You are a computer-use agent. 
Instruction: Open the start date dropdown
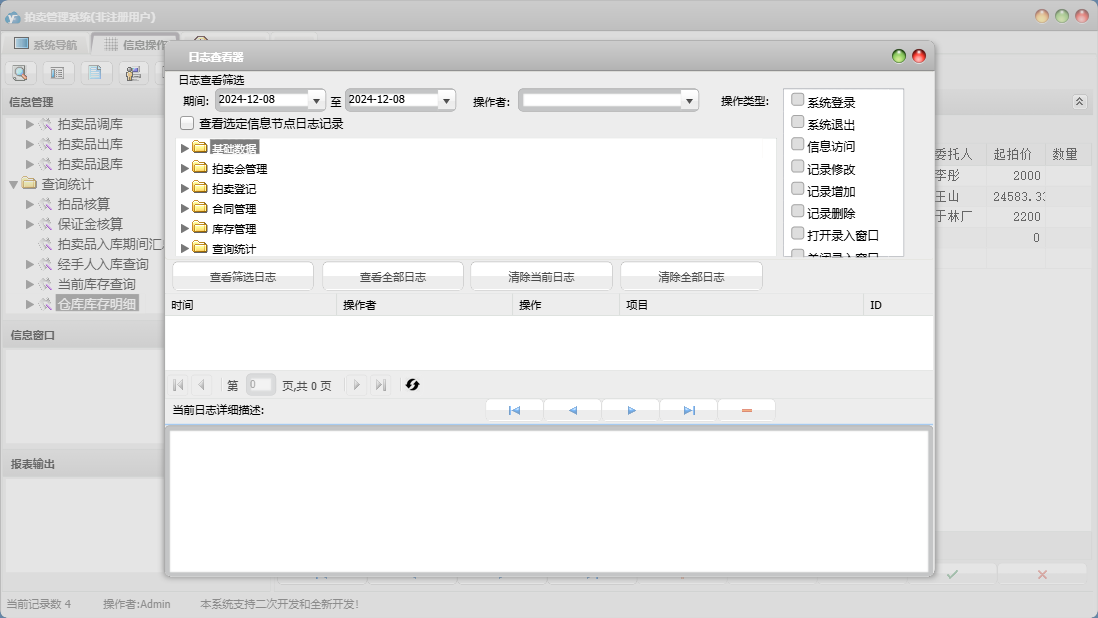(317, 101)
